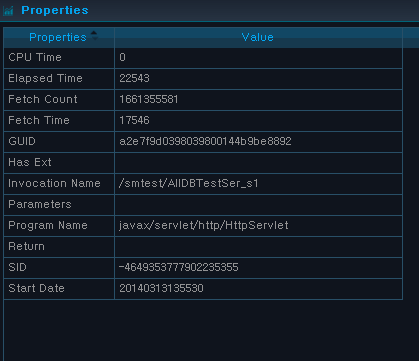Click the Properties panel chart icon

[8, 11]
